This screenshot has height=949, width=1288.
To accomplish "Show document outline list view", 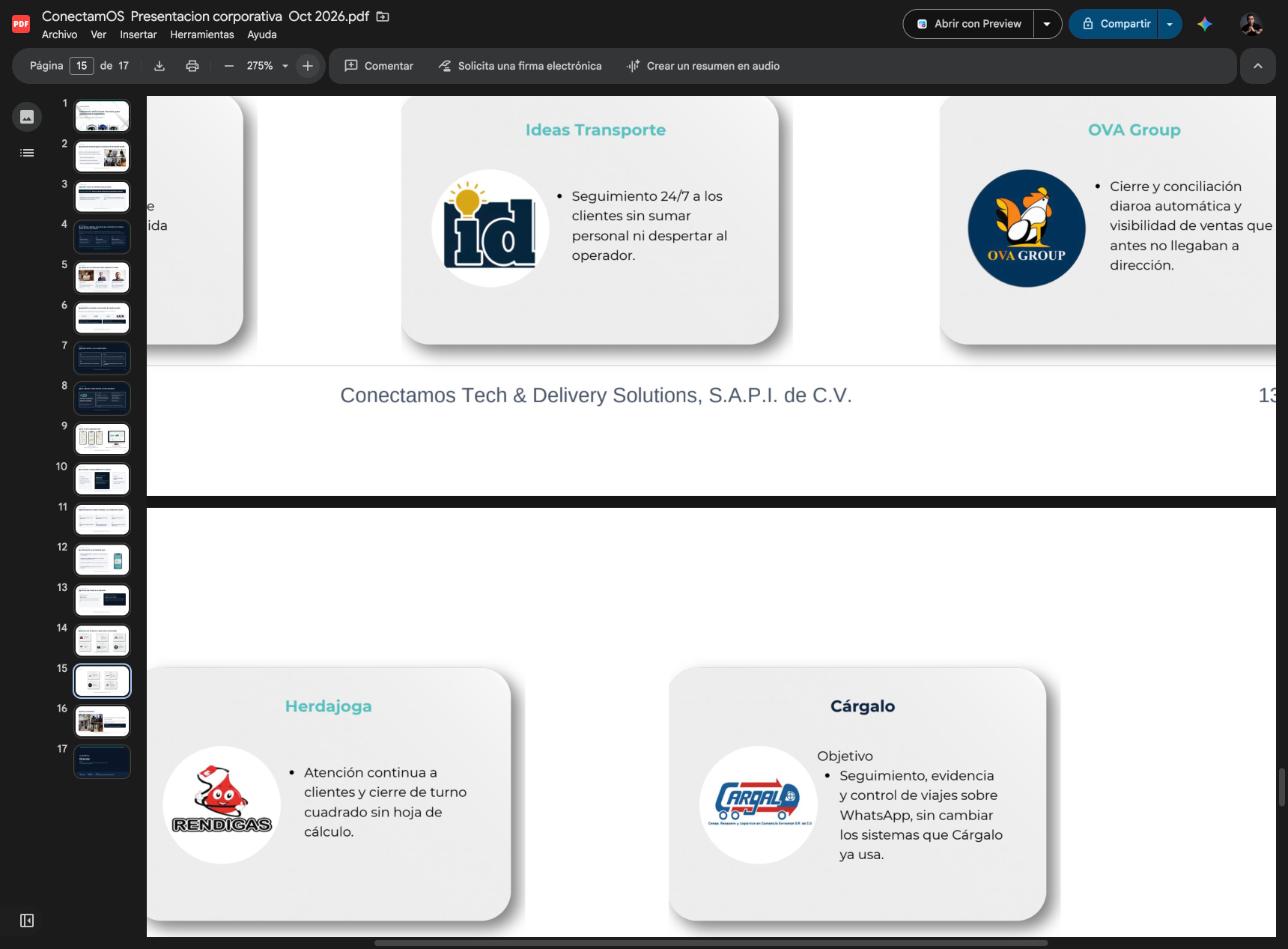I will [27, 153].
